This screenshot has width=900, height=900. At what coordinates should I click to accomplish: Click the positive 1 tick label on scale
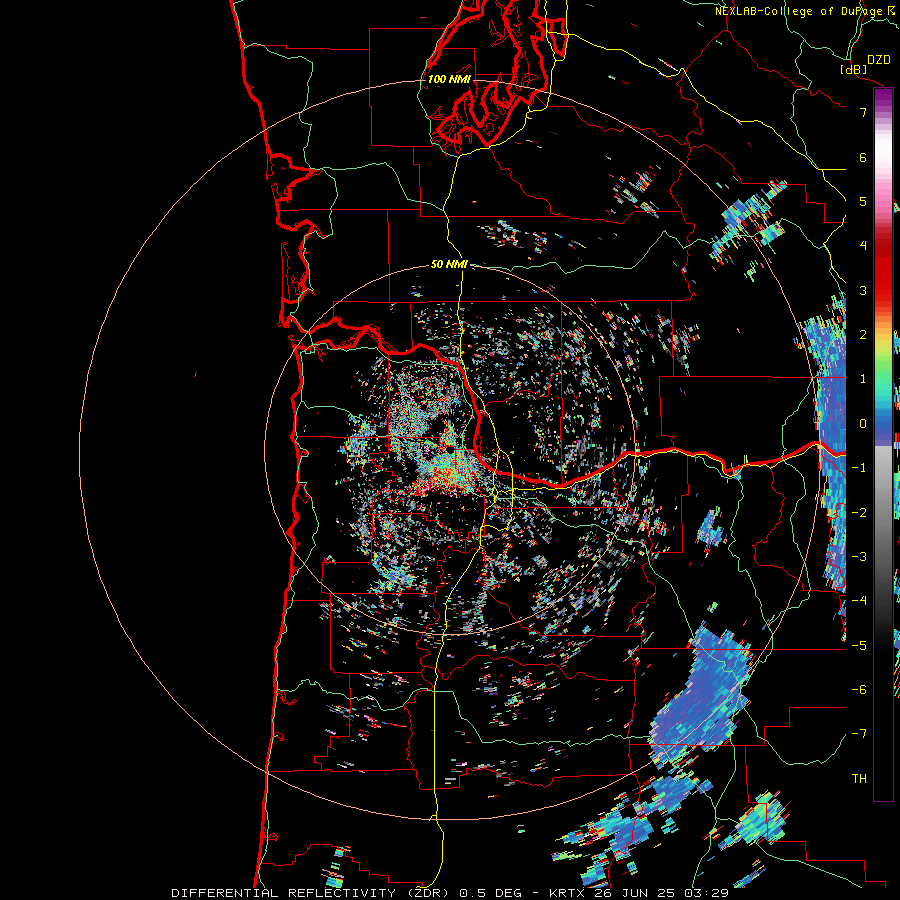tap(863, 379)
